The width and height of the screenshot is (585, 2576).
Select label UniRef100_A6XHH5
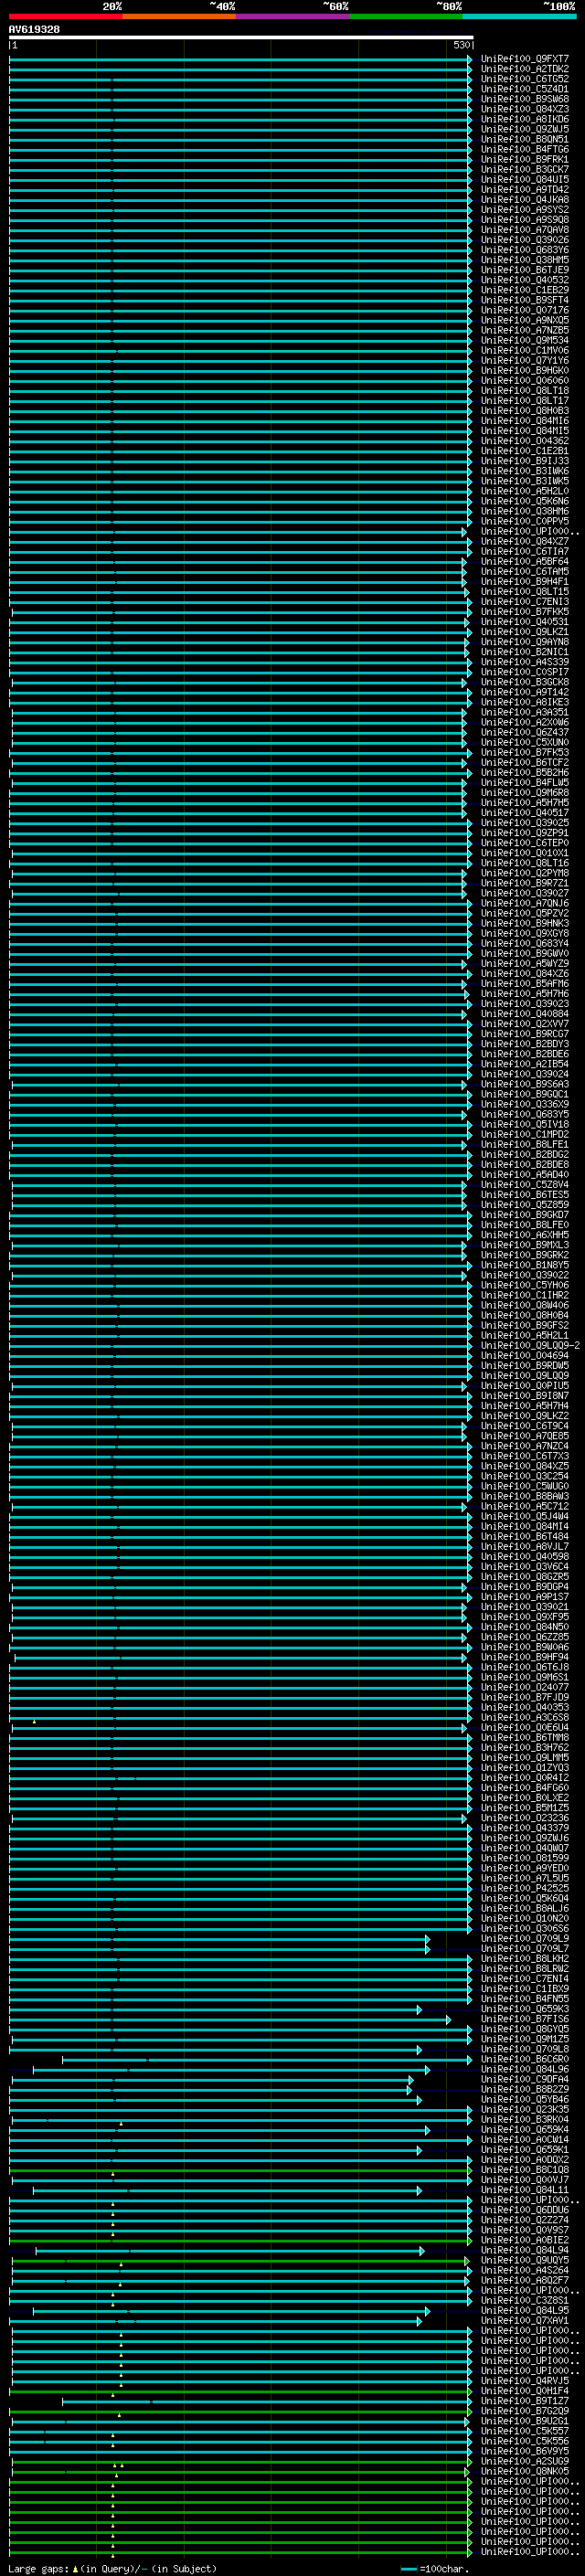525,1235
